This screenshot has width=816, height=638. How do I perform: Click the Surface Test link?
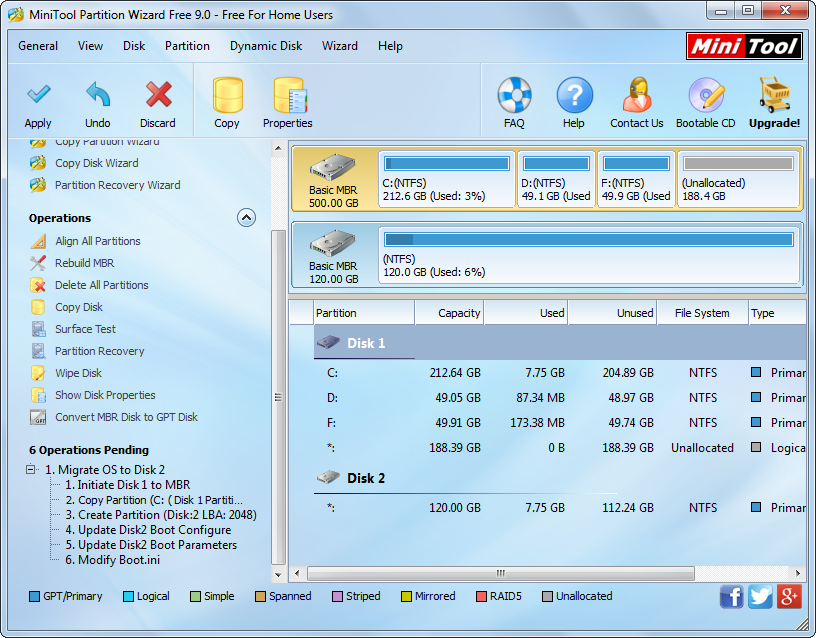click(85, 329)
